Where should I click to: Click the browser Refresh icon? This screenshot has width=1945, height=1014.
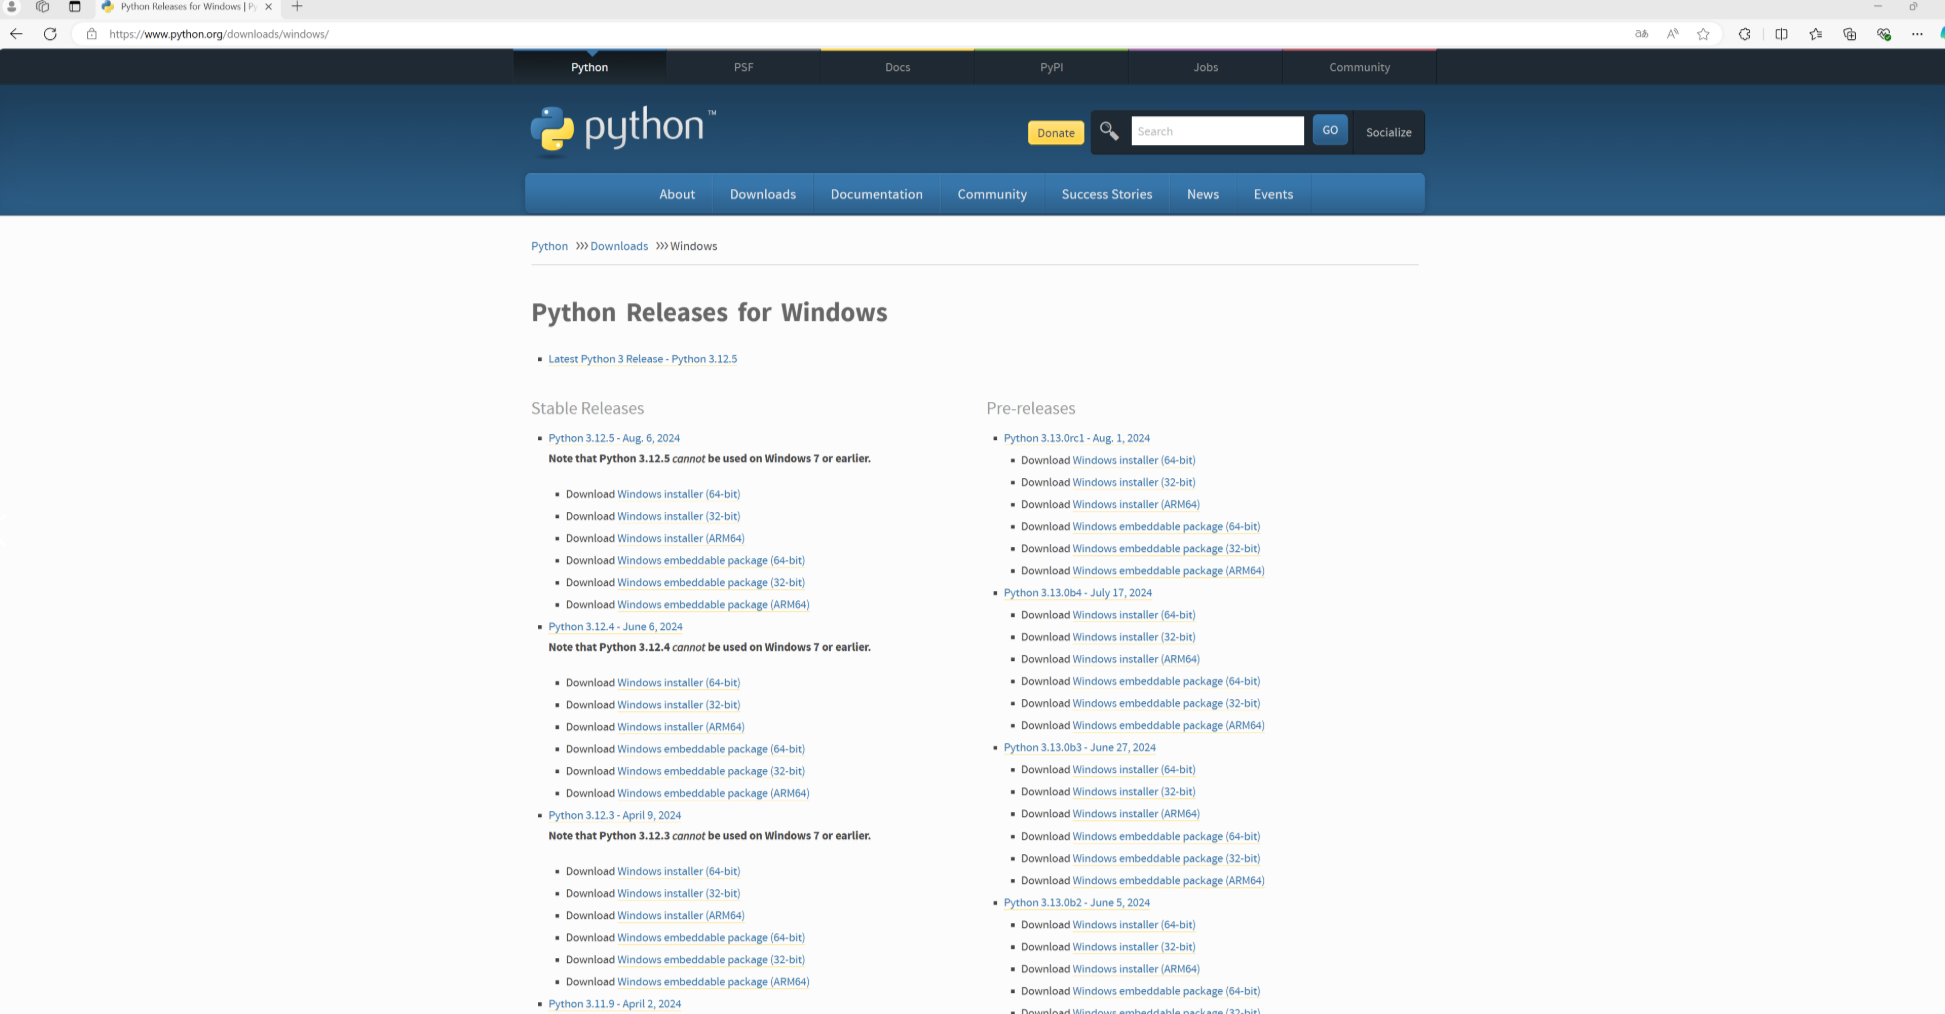coord(50,34)
